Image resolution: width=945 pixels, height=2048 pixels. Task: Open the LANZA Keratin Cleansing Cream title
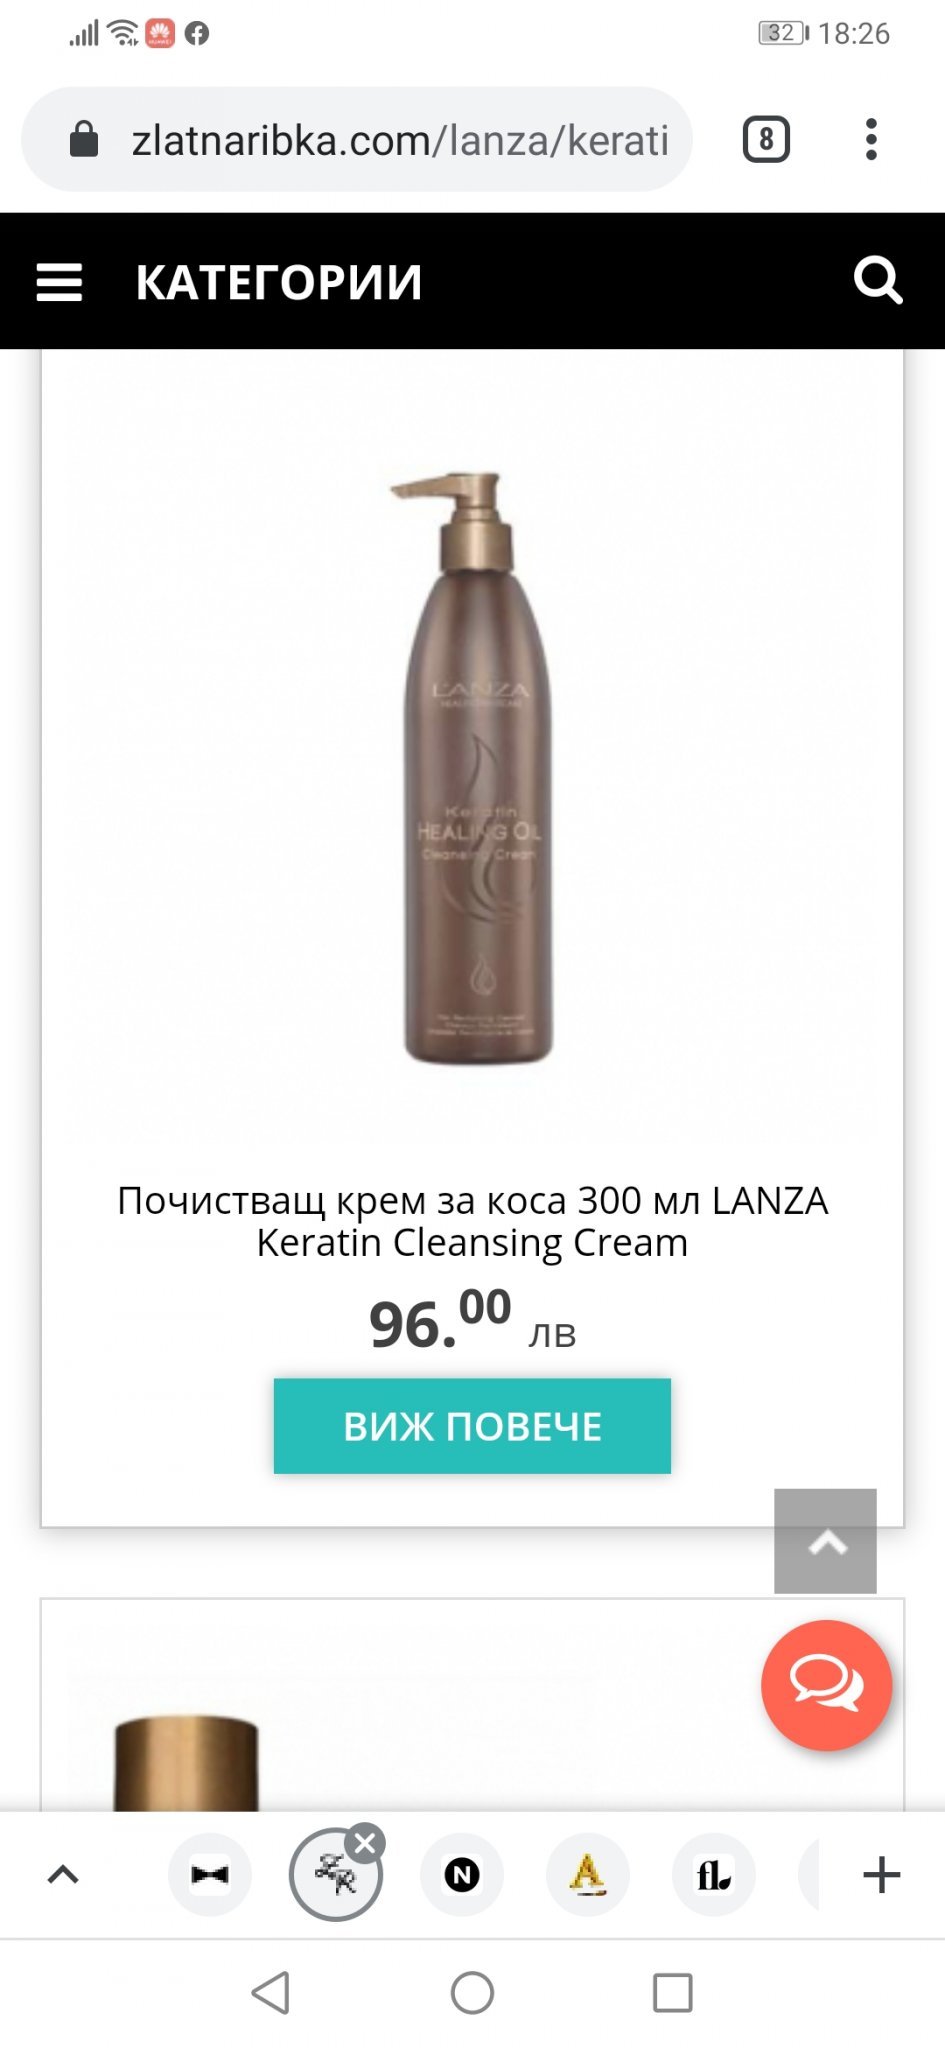pyautogui.click(x=472, y=1221)
